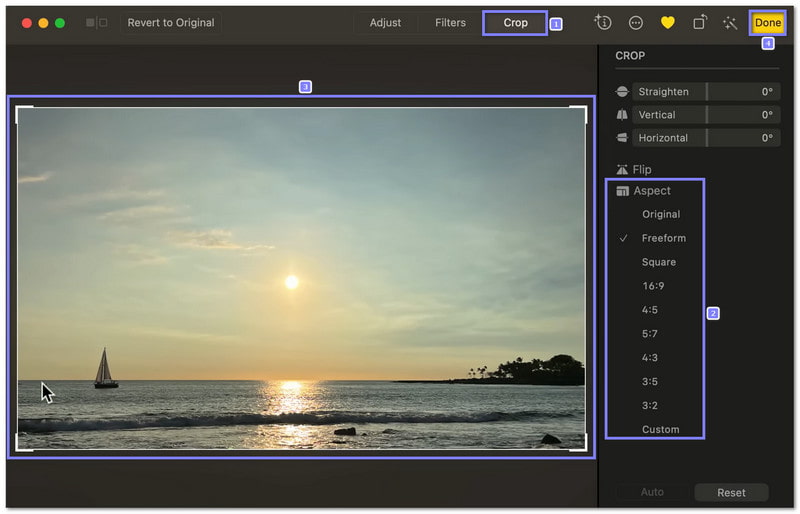The width and height of the screenshot is (800, 514).
Task: Click the red close window button
Action: 27,23
